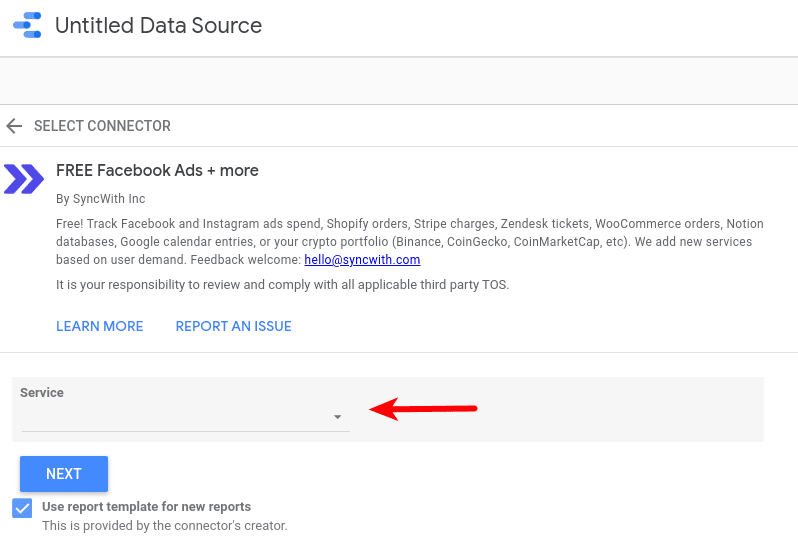Image resolution: width=798 pixels, height=557 pixels.
Task: Open the LEARN MORE link
Action: [x=100, y=326]
